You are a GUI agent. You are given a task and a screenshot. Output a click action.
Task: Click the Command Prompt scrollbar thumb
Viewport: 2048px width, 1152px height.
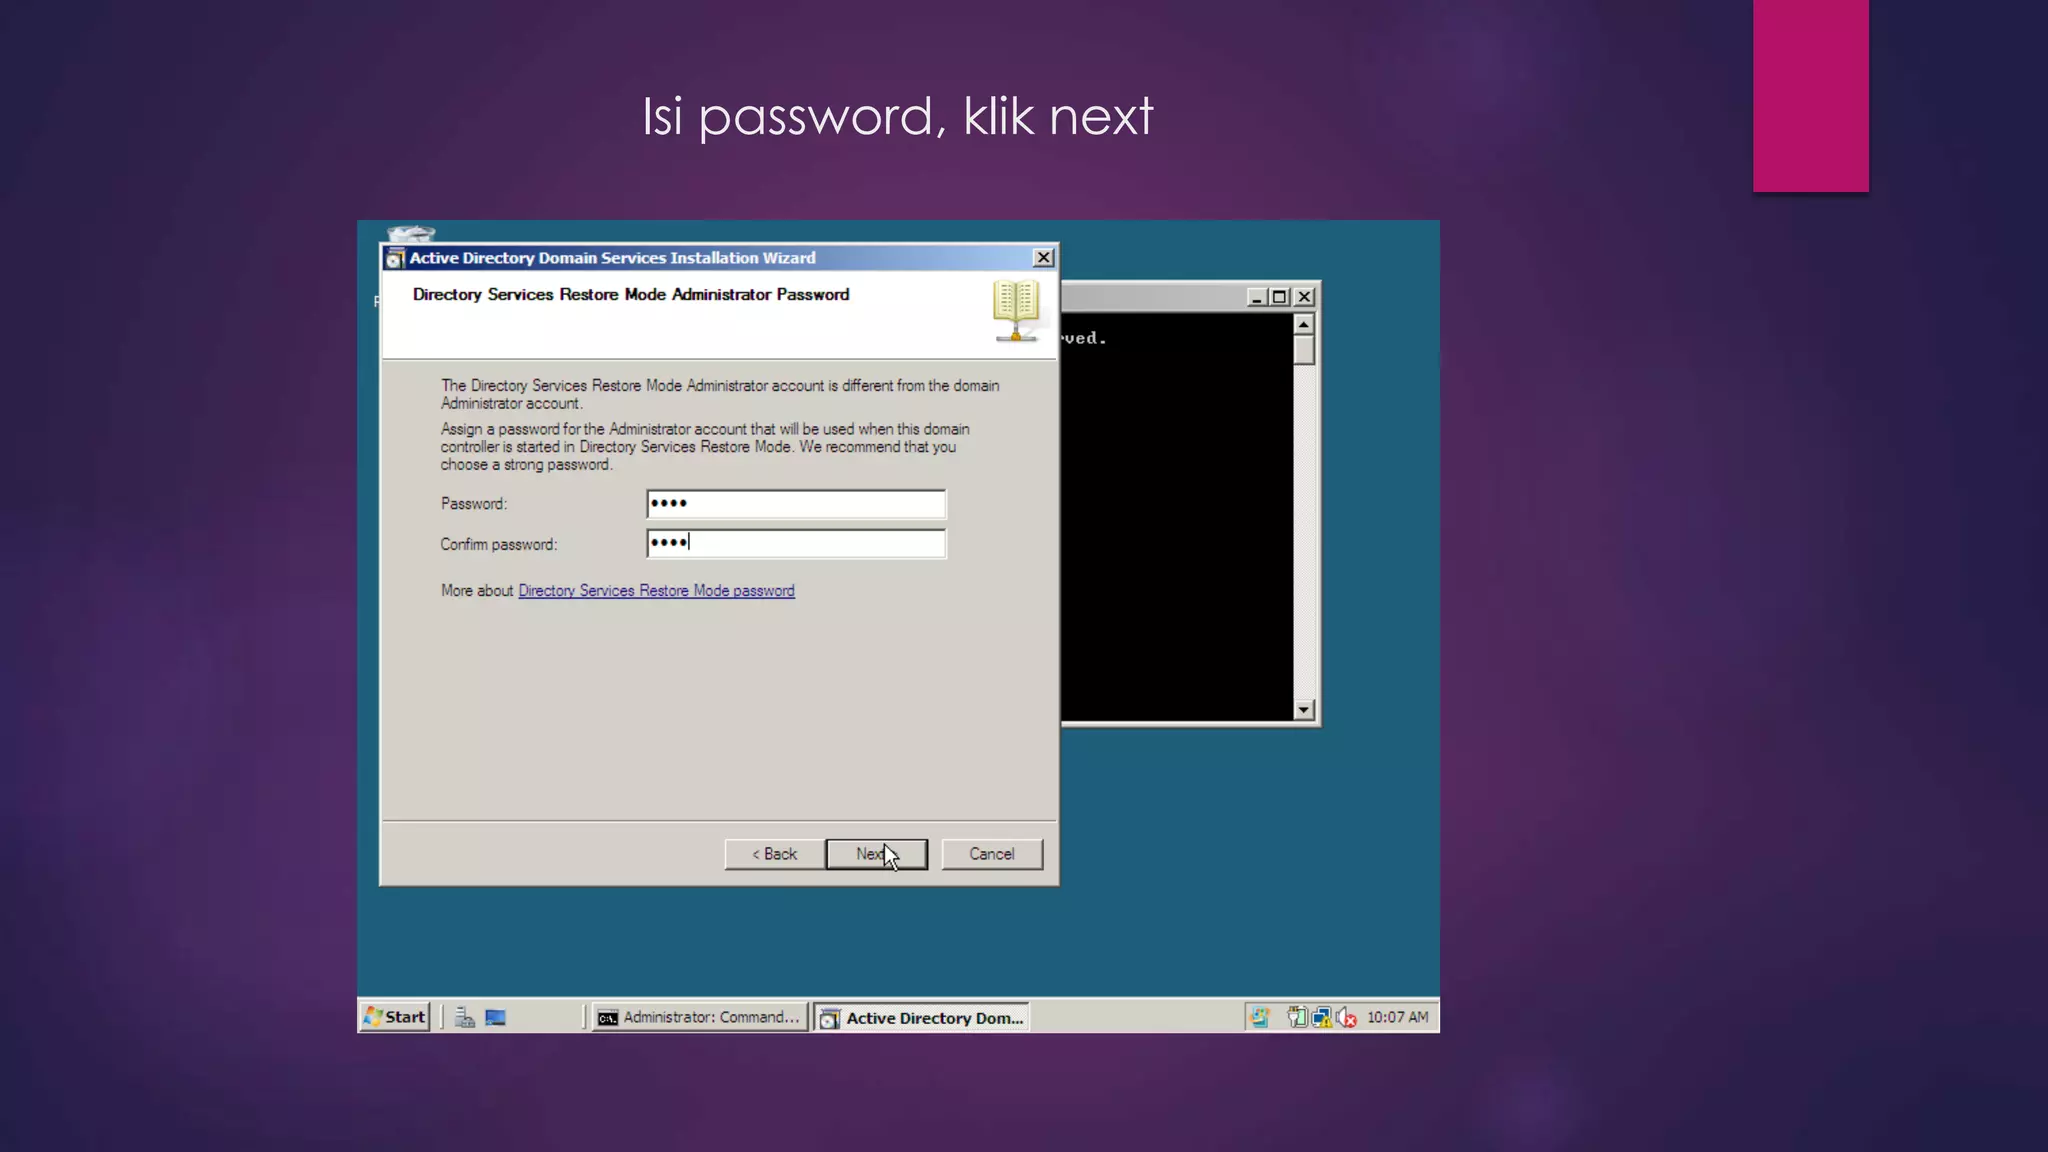point(1303,351)
